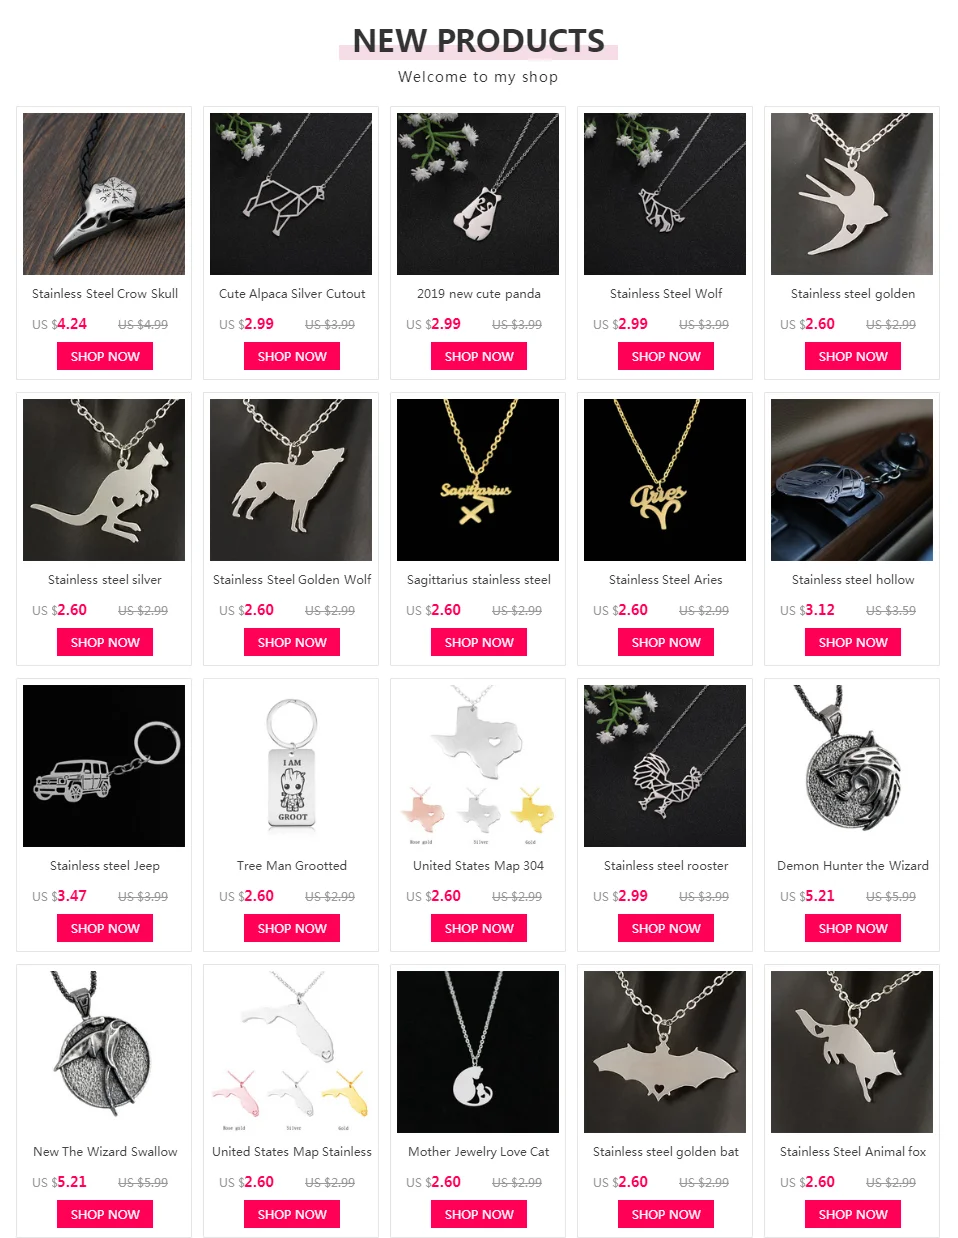The width and height of the screenshot is (958, 1238).
Task: Shop now for the Stainless Steel Animal fox
Action: click(853, 1214)
